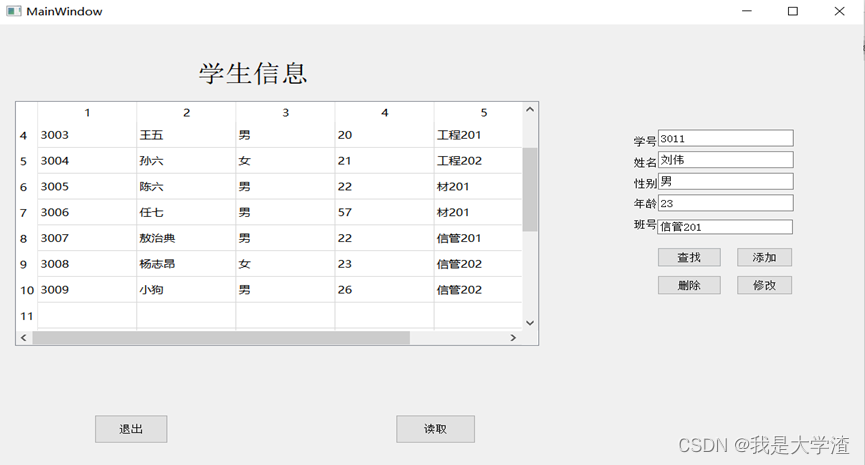Close the MainWindow window
Viewport: 865px width, 465px height.
click(839, 11)
